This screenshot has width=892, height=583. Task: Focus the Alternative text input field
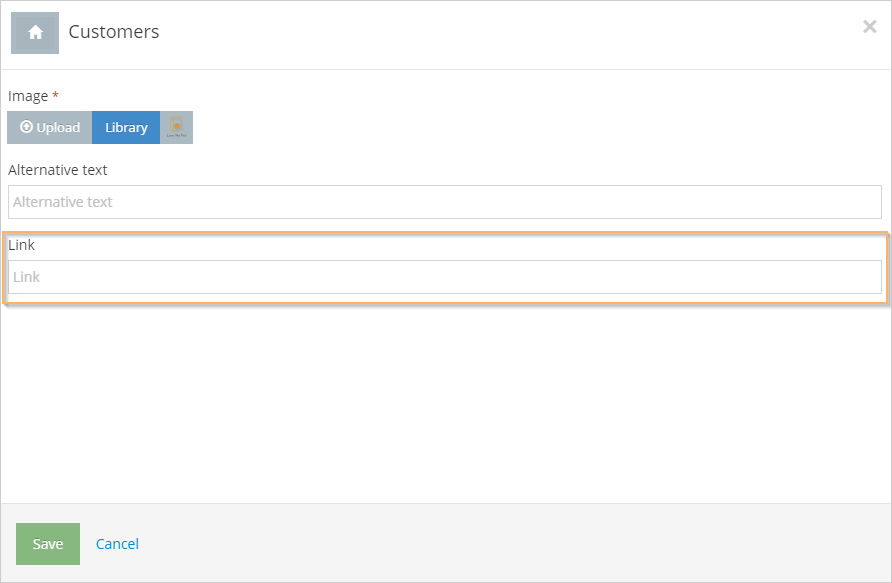coord(445,202)
